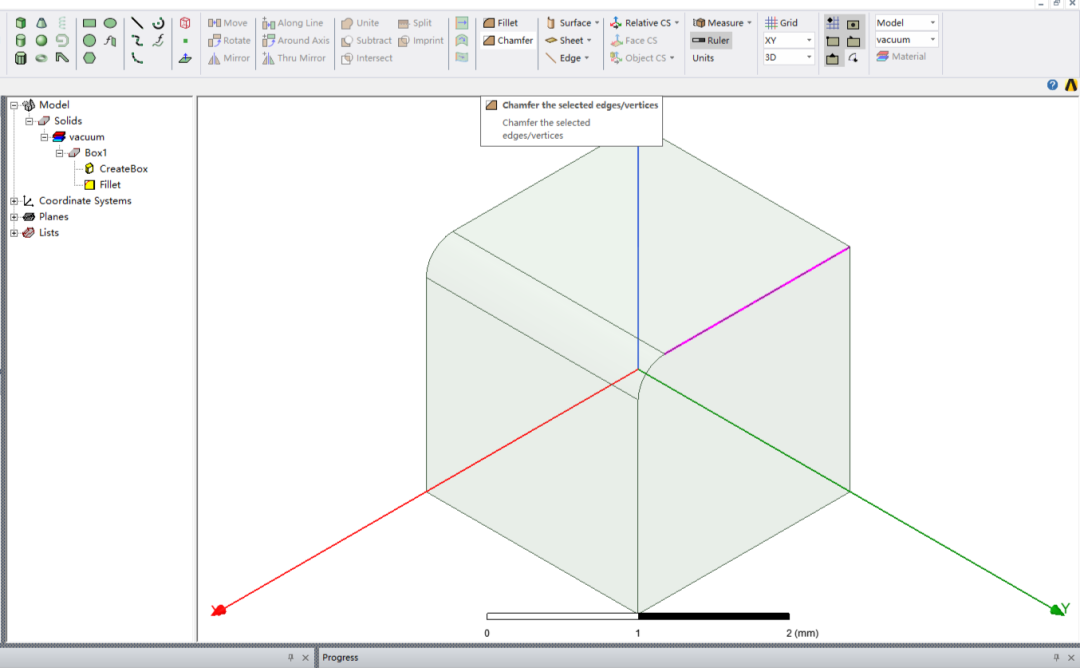
Task: Click the Move button
Action: 227,23
